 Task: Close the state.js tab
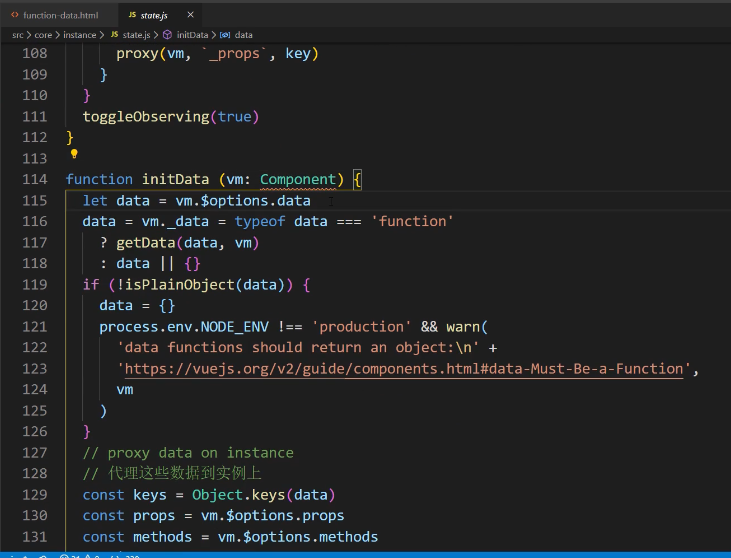(190, 15)
